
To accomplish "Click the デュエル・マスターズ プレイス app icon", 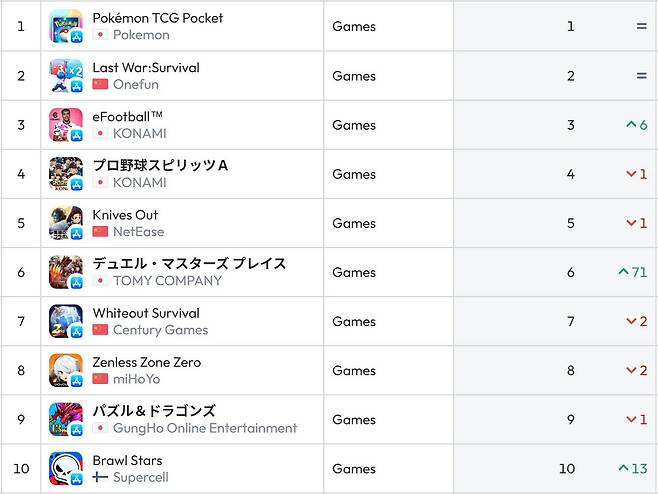I will pyautogui.click(x=66, y=272).
